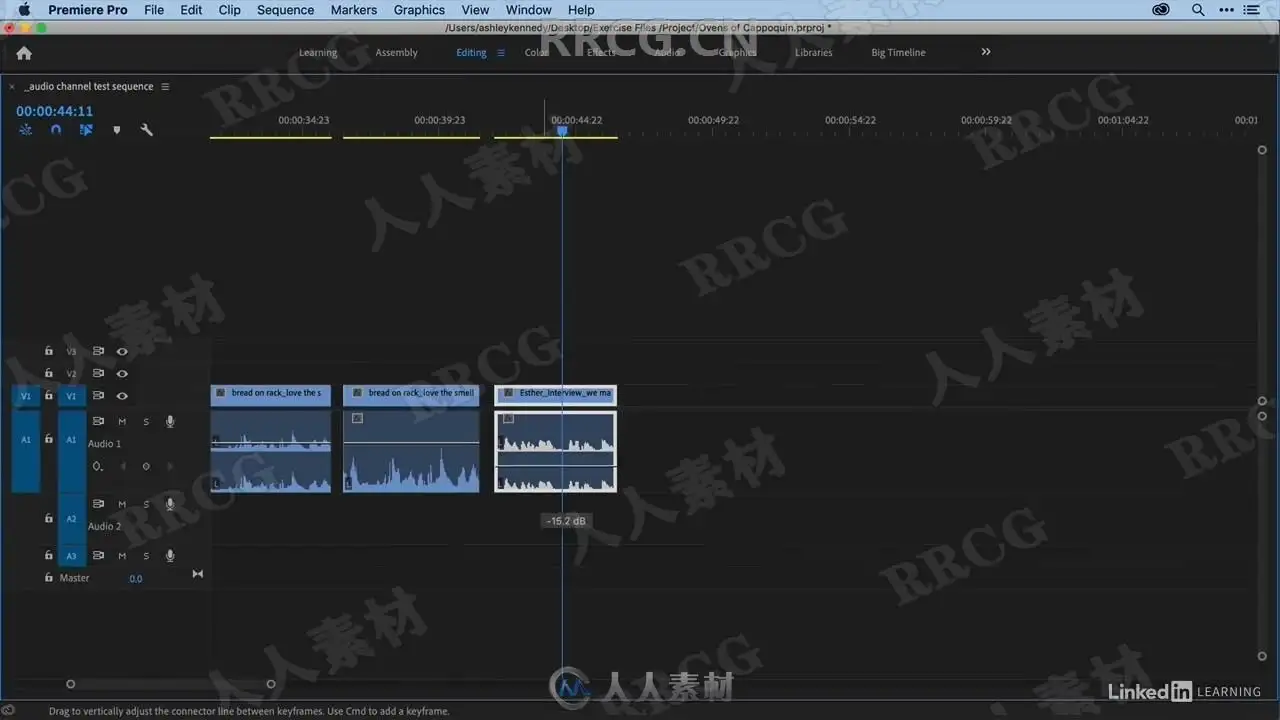This screenshot has height=720, width=1280.
Task: Click the Master track output icon
Action: coord(197,574)
